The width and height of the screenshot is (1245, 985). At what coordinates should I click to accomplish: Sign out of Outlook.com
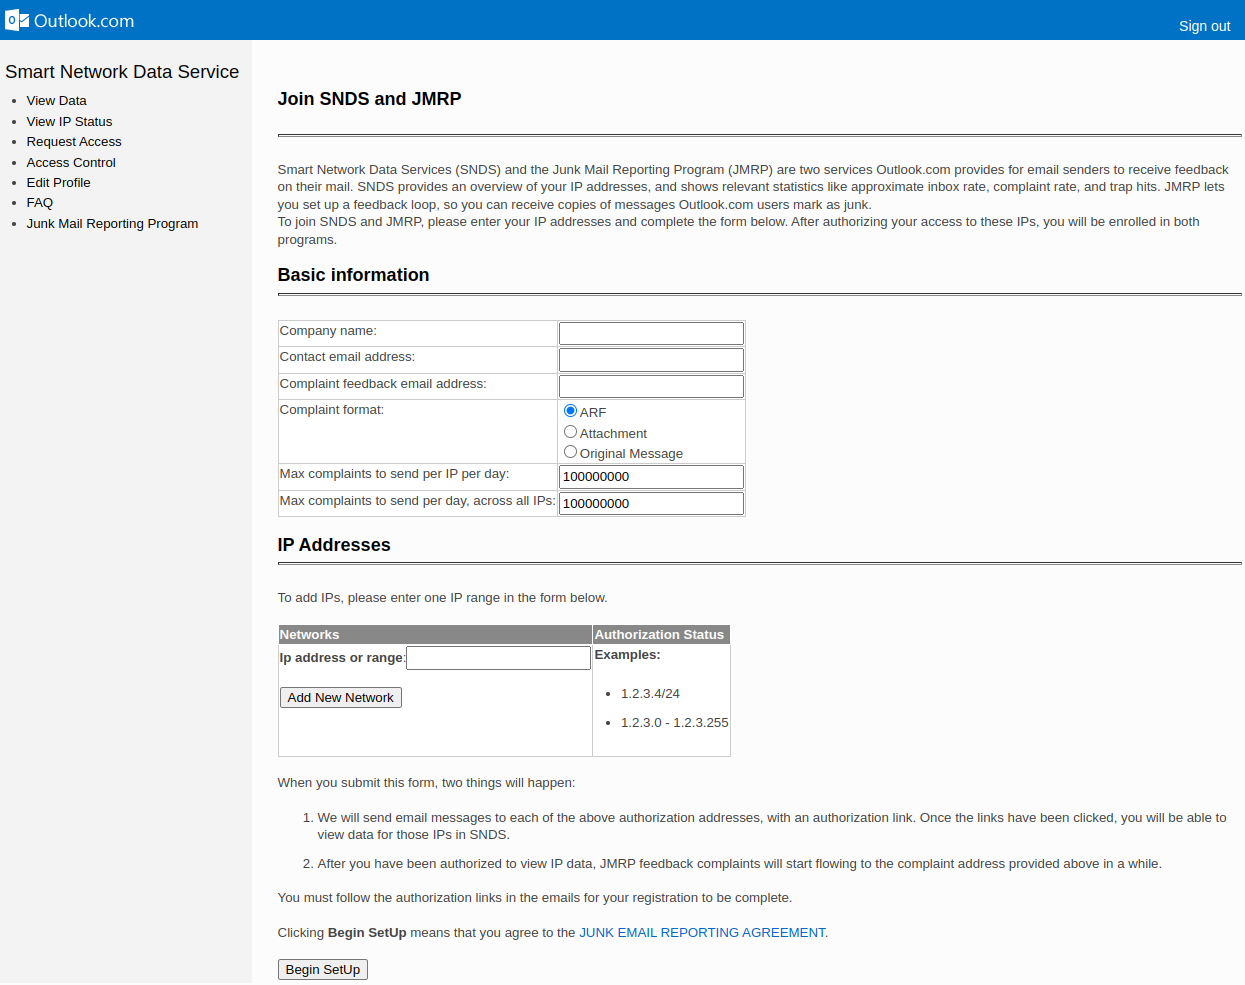pos(1204,26)
